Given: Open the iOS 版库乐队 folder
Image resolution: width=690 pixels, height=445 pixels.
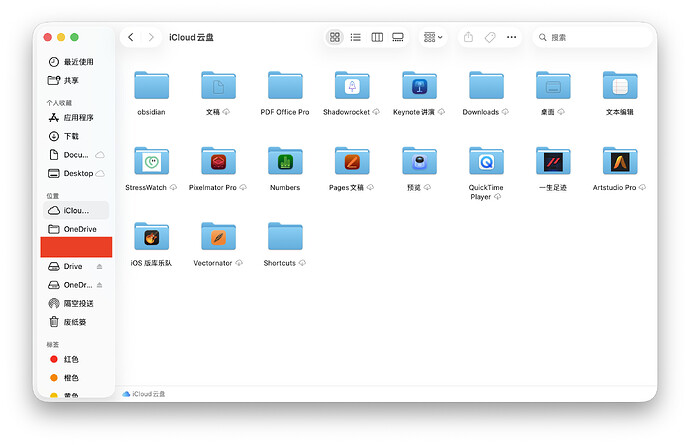Looking at the screenshot, I should [x=151, y=236].
